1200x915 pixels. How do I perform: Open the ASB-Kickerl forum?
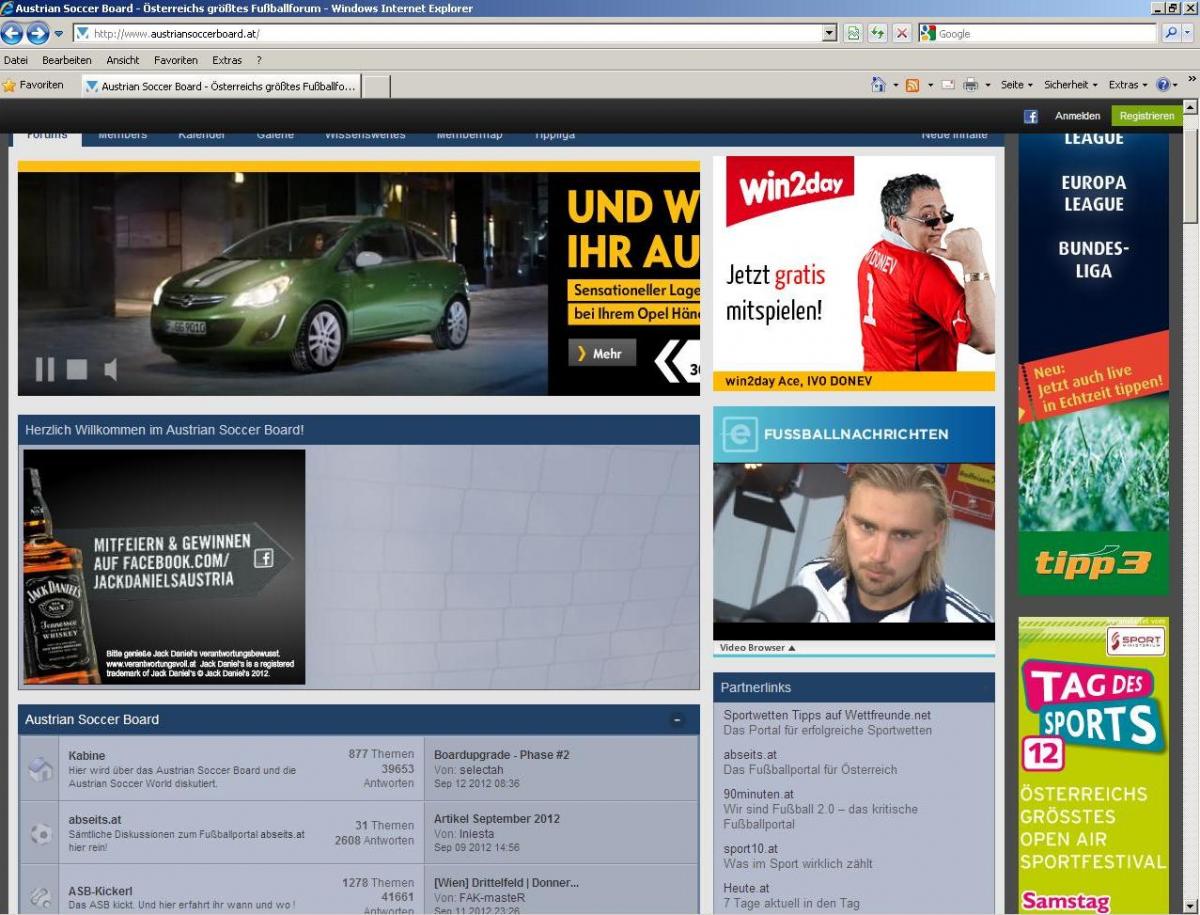[101, 891]
